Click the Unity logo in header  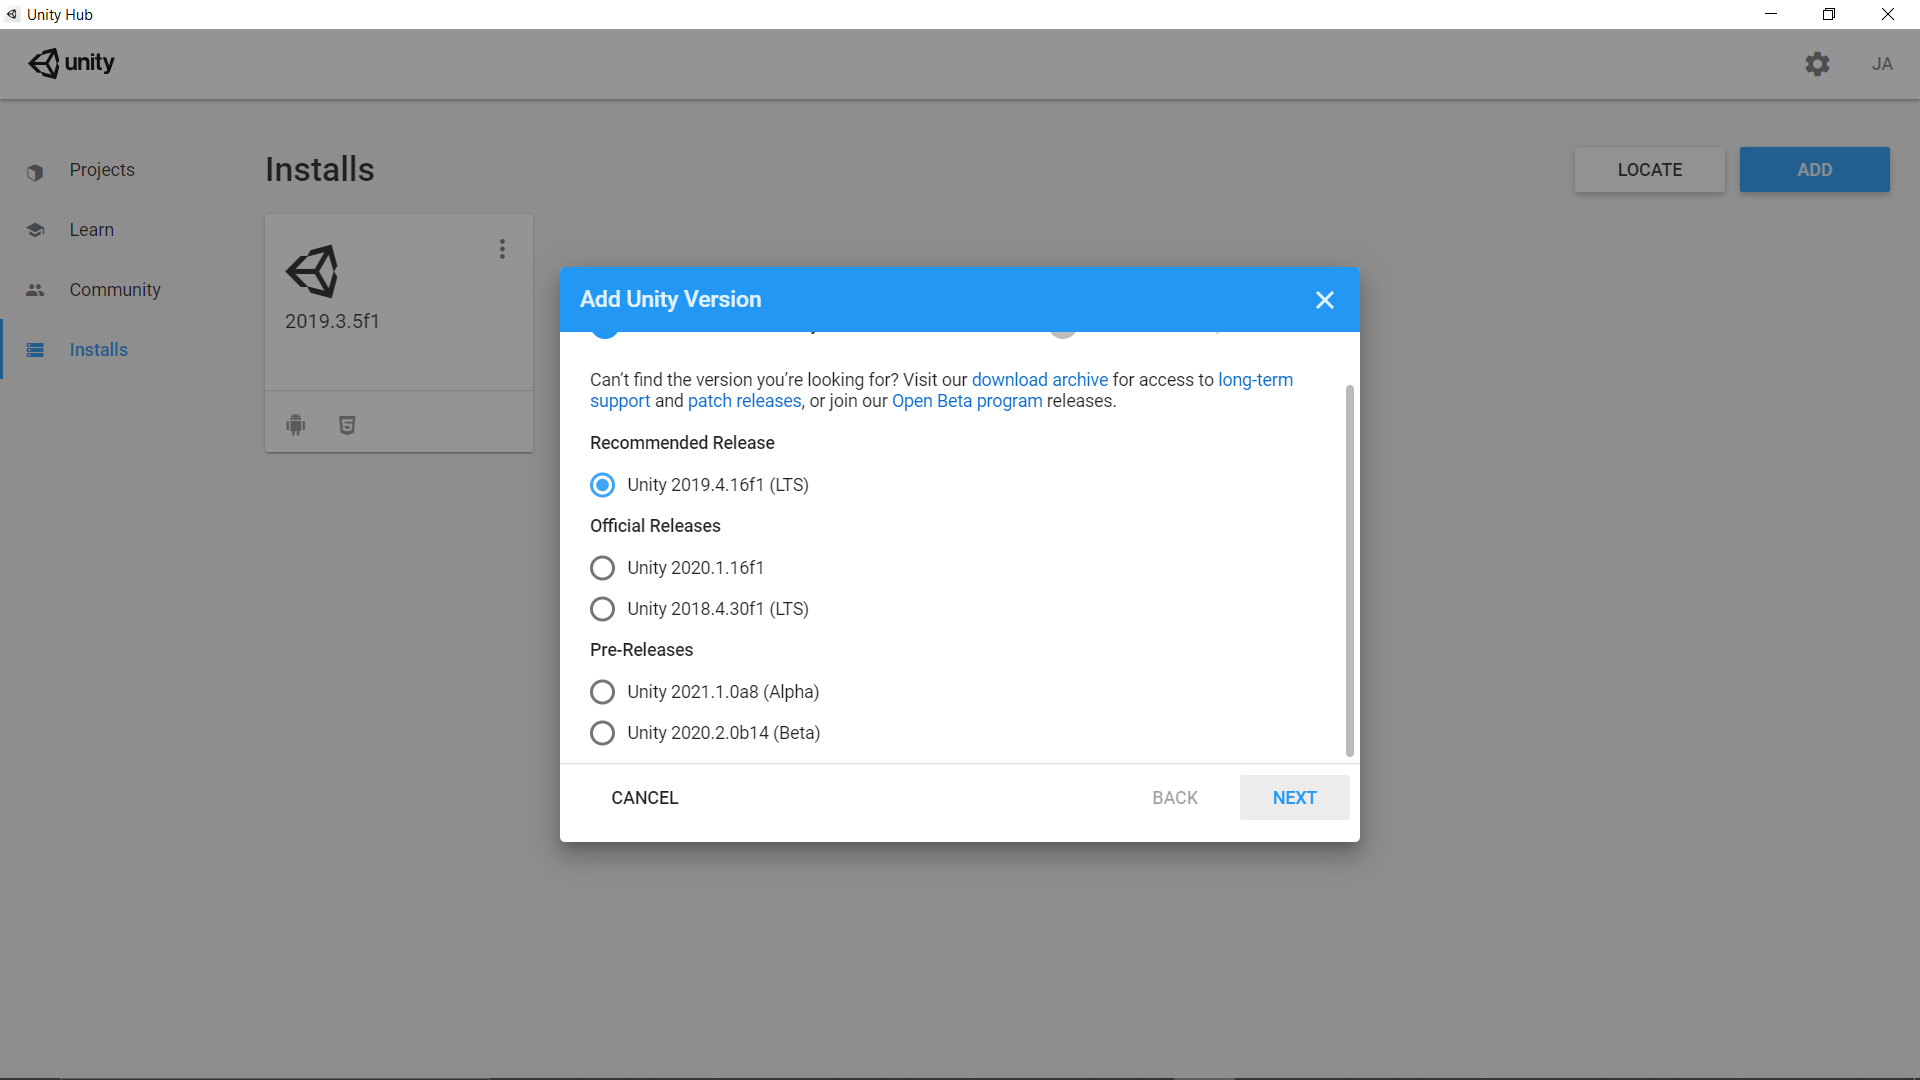coord(71,63)
